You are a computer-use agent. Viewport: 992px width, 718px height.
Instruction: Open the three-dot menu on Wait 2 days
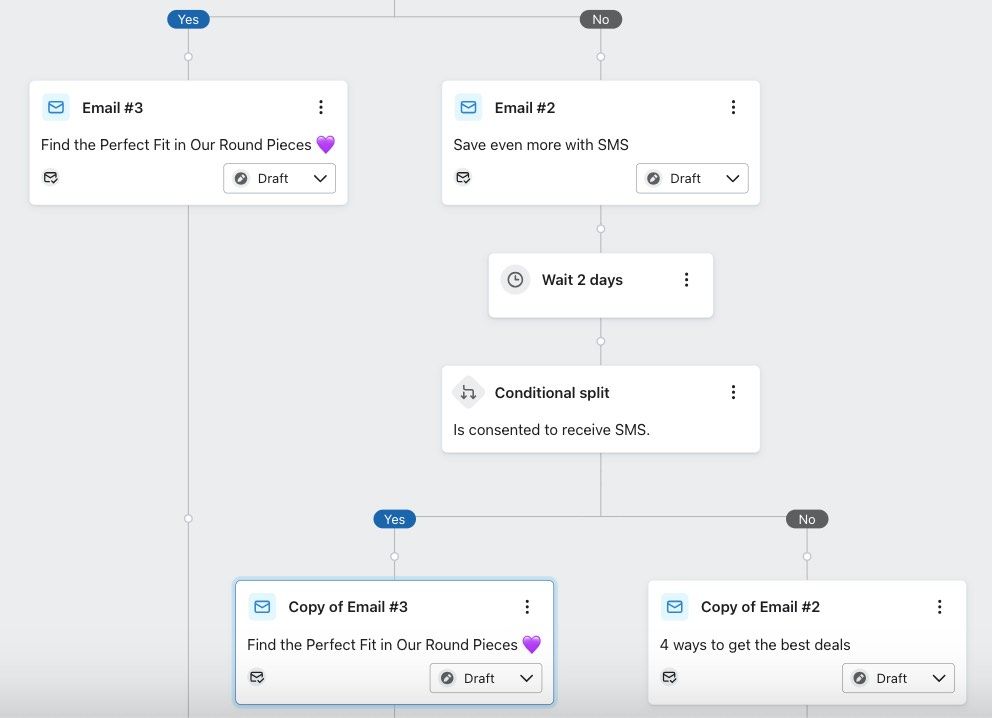(x=687, y=280)
